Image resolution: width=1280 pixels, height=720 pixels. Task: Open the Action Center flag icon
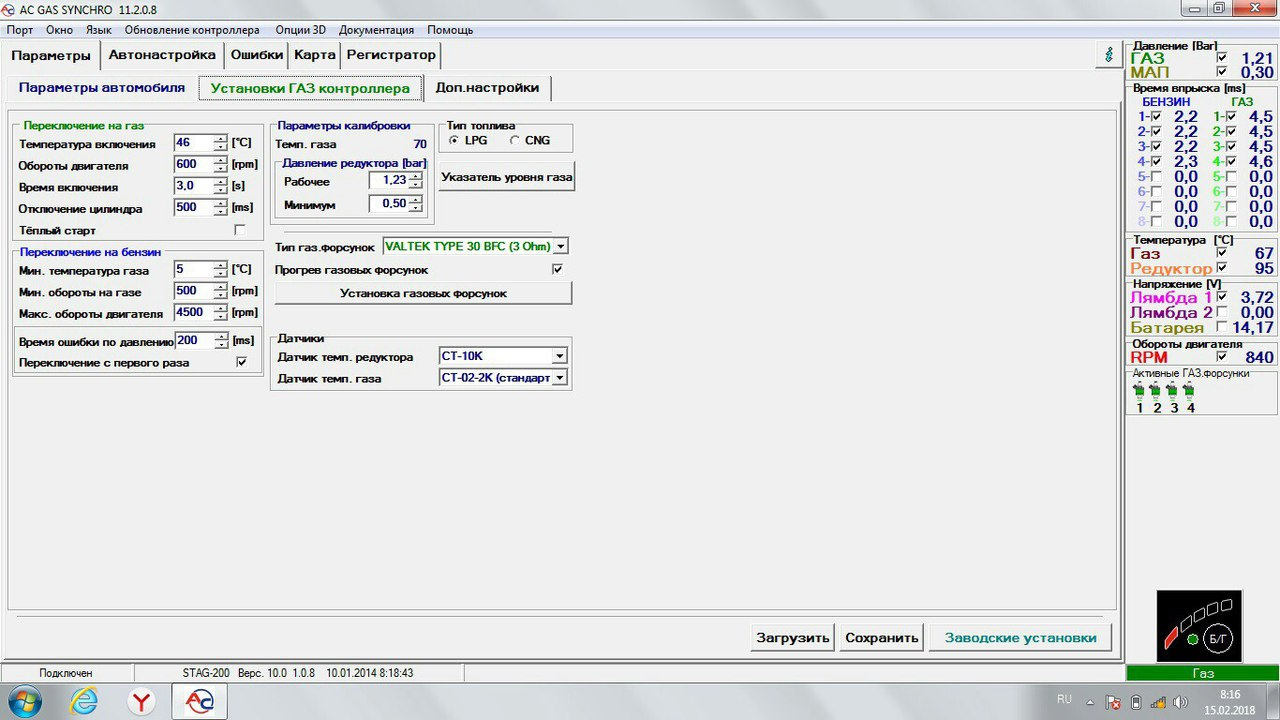(1114, 701)
